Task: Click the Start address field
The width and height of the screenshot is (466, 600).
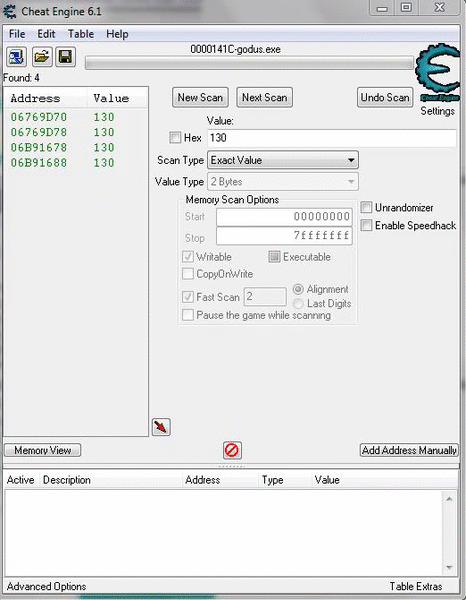Action: [x=284, y=217]
